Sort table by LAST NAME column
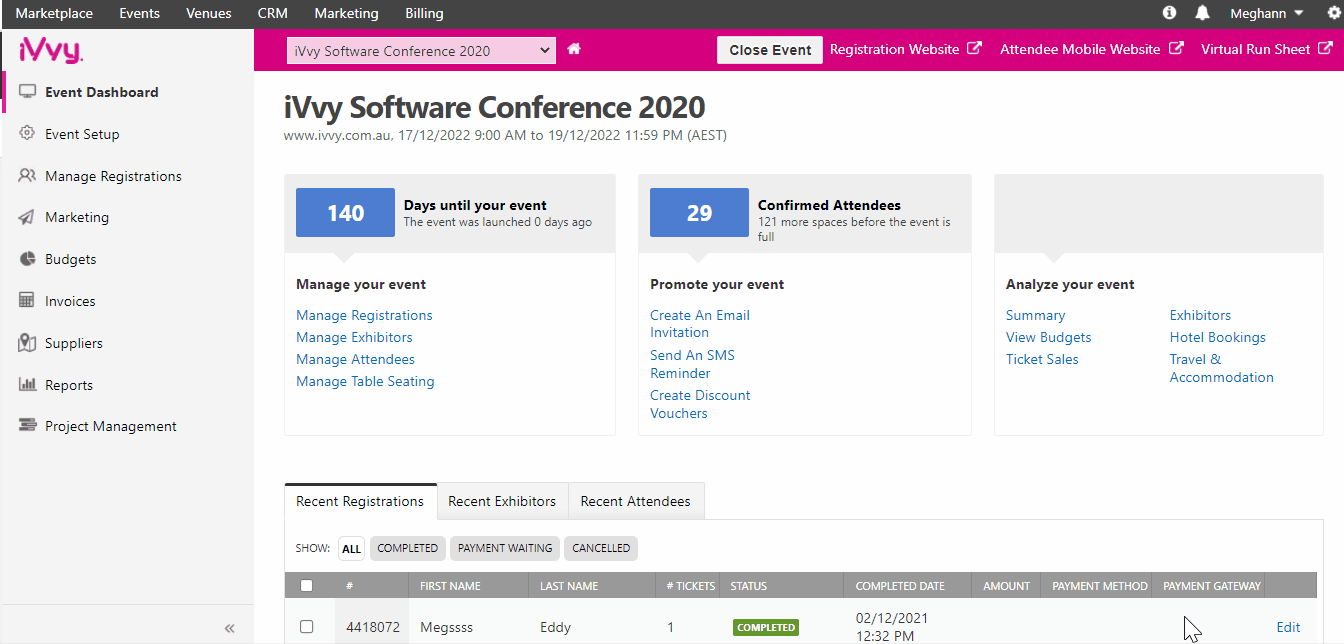The width and height of the screenshot is (1344, 644). 569,586
